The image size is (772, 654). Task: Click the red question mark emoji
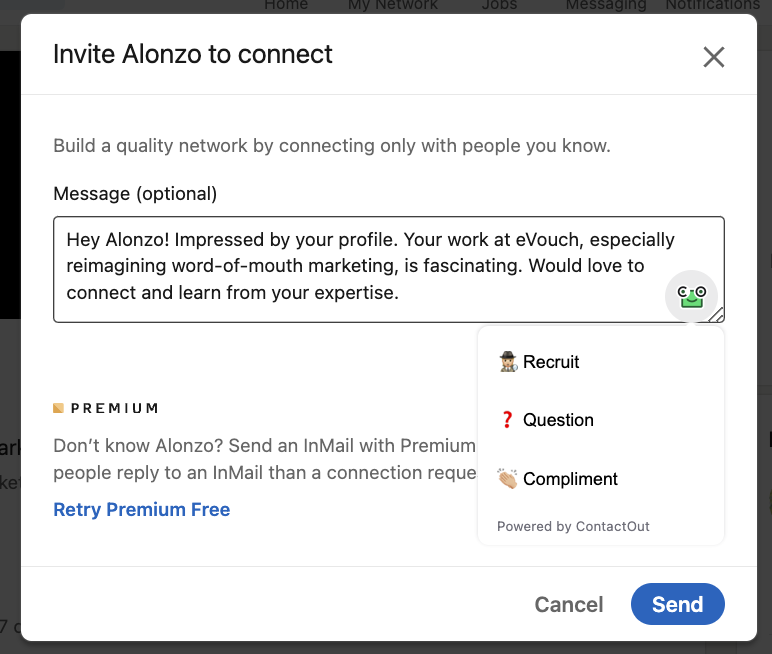click(x=507, y=420)
